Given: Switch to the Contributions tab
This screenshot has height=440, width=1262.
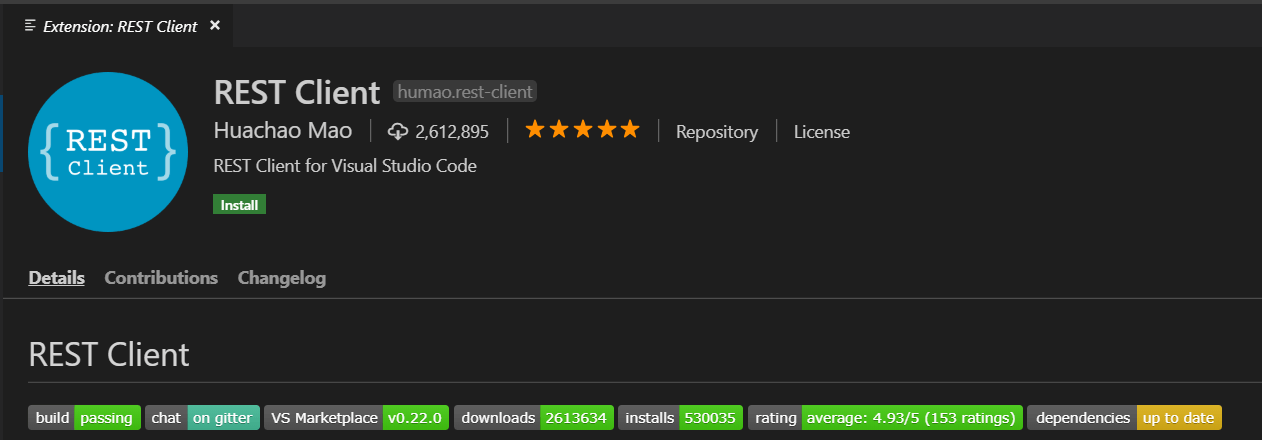Looking at the screenshot, I should pyautogui.click(x=161, y=277).
